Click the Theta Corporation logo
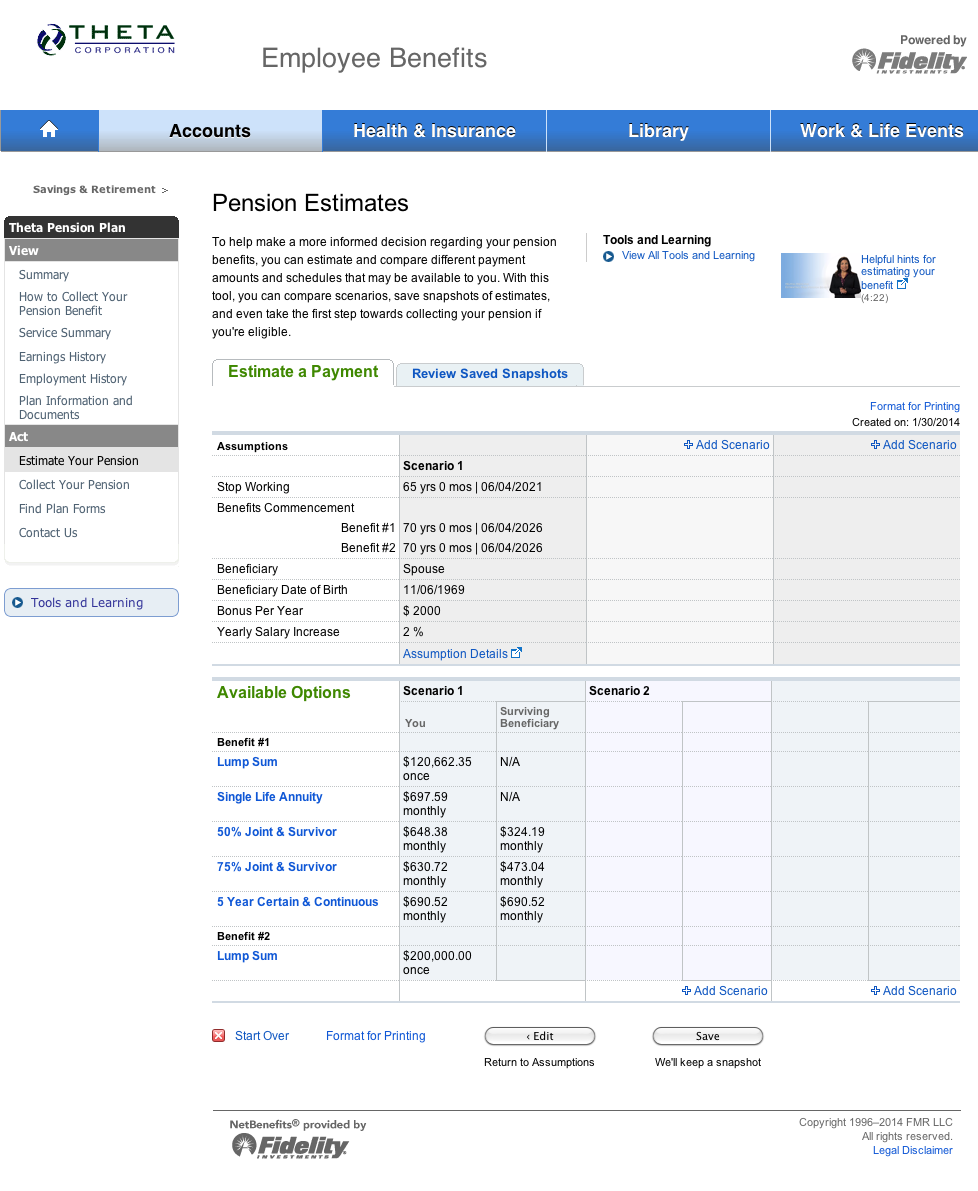The width and height of the screenshot is (978, 1191). [106, 40]
